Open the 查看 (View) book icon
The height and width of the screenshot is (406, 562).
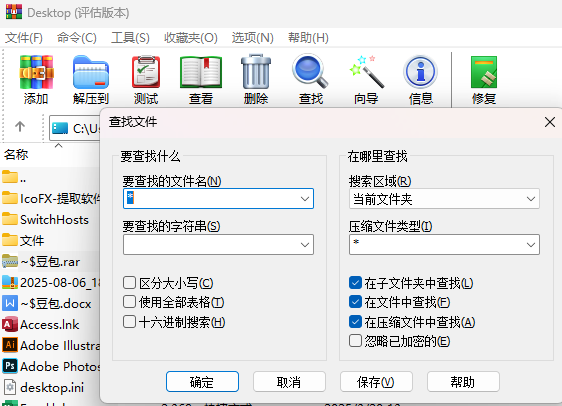coord(201,72)
